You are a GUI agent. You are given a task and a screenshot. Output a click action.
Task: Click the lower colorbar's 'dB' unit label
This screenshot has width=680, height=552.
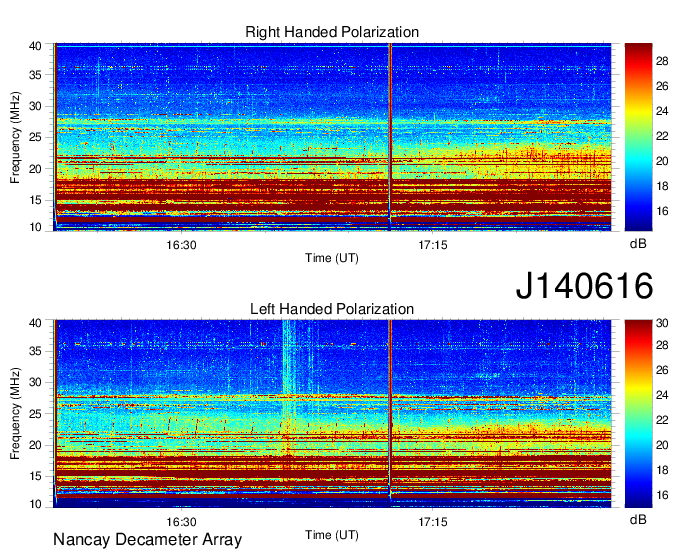(x=638, y=519)
